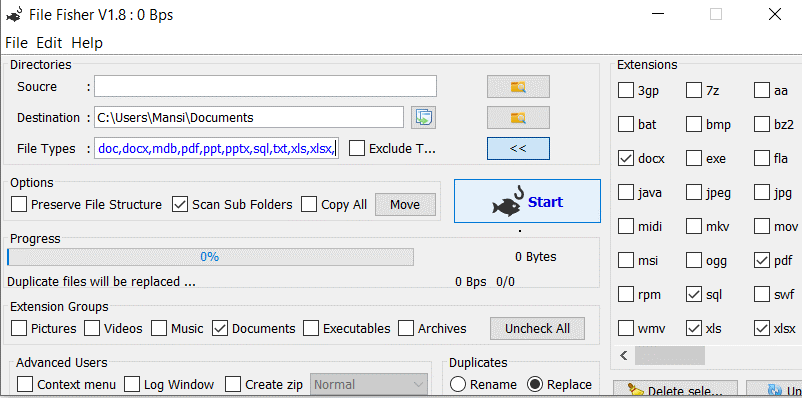Click the Destination folder browse icon
Screen dimensions: 802x398
click(518, 118)
